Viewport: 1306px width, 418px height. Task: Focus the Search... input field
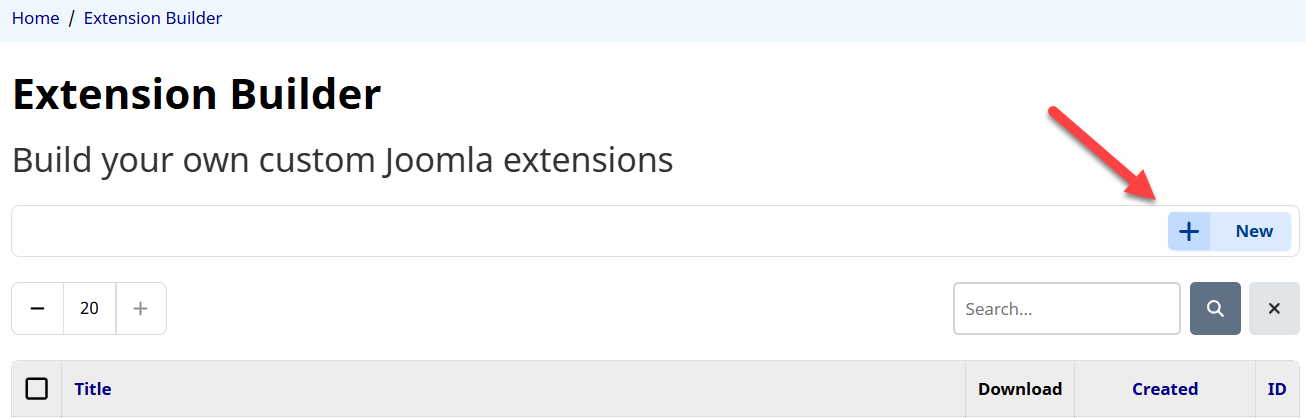click(x=1066, y=309)
